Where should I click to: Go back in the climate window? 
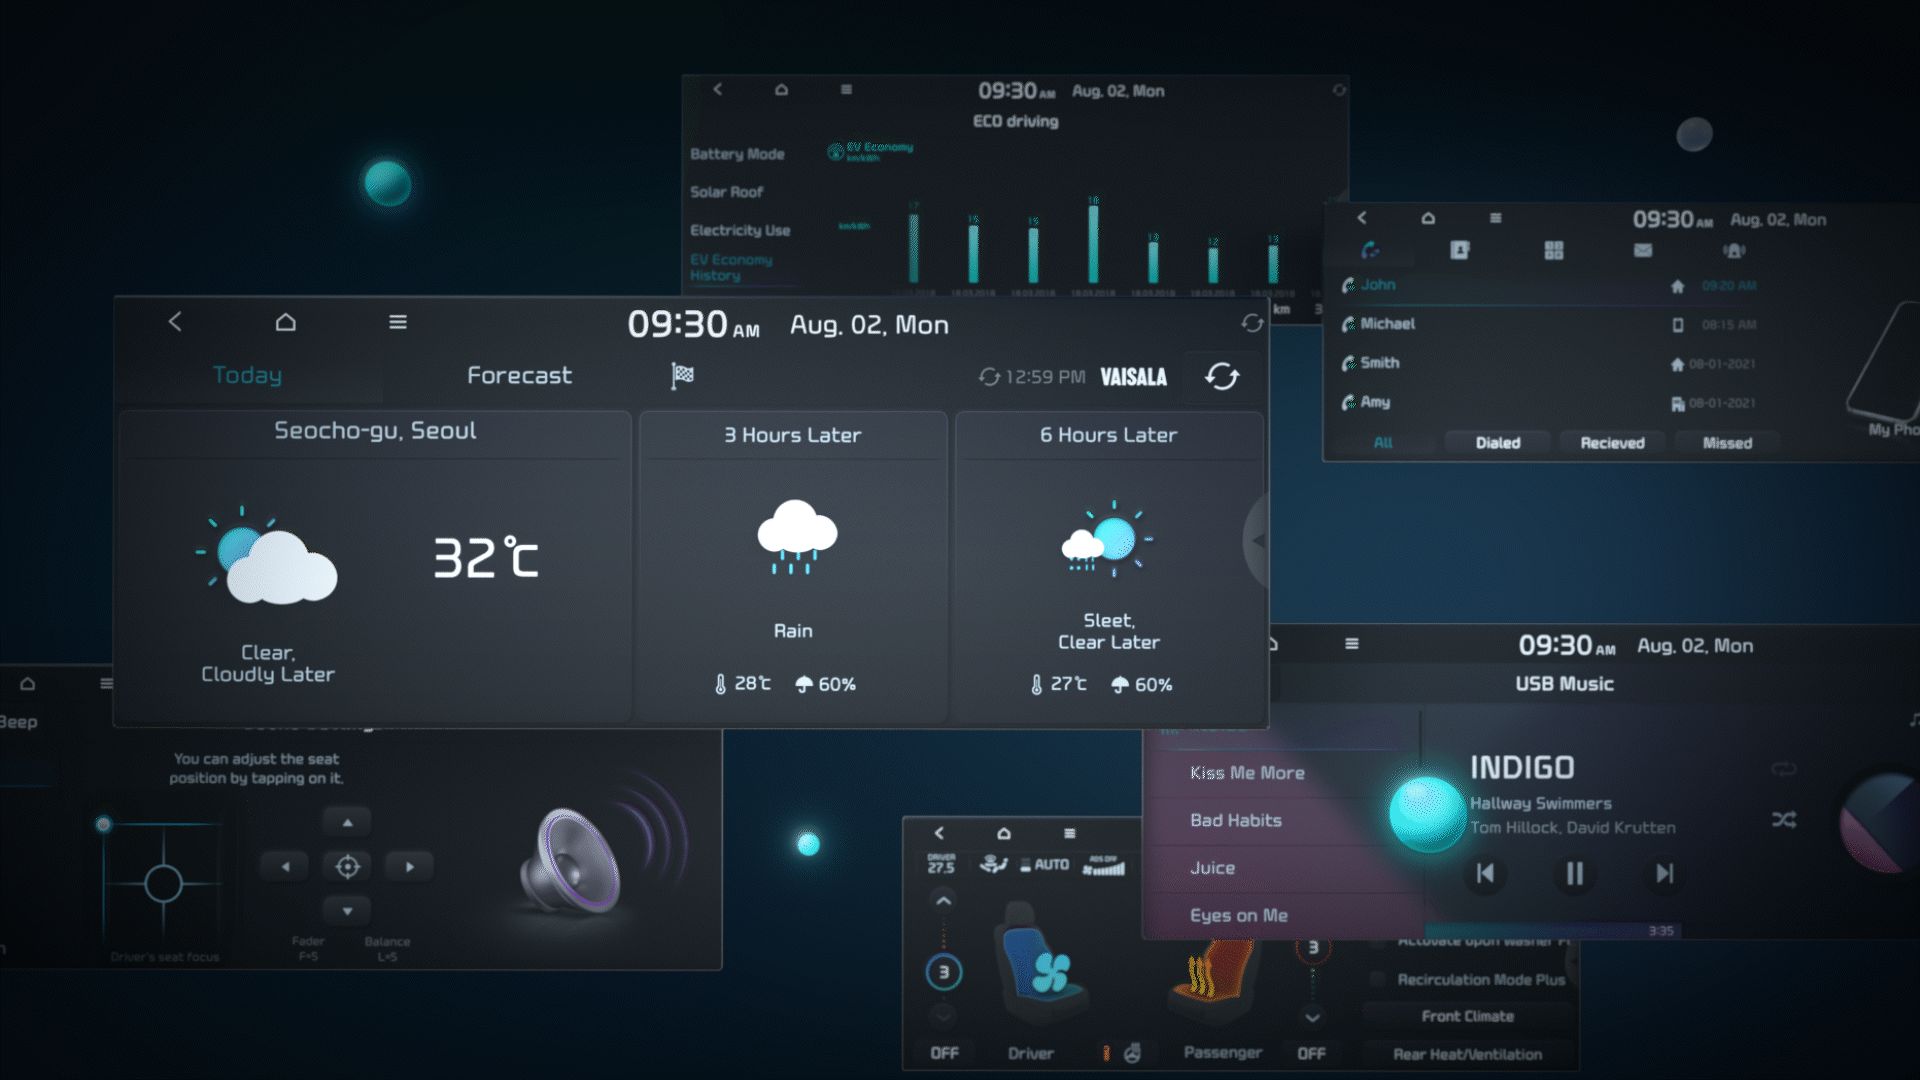[x=939, y=833]
